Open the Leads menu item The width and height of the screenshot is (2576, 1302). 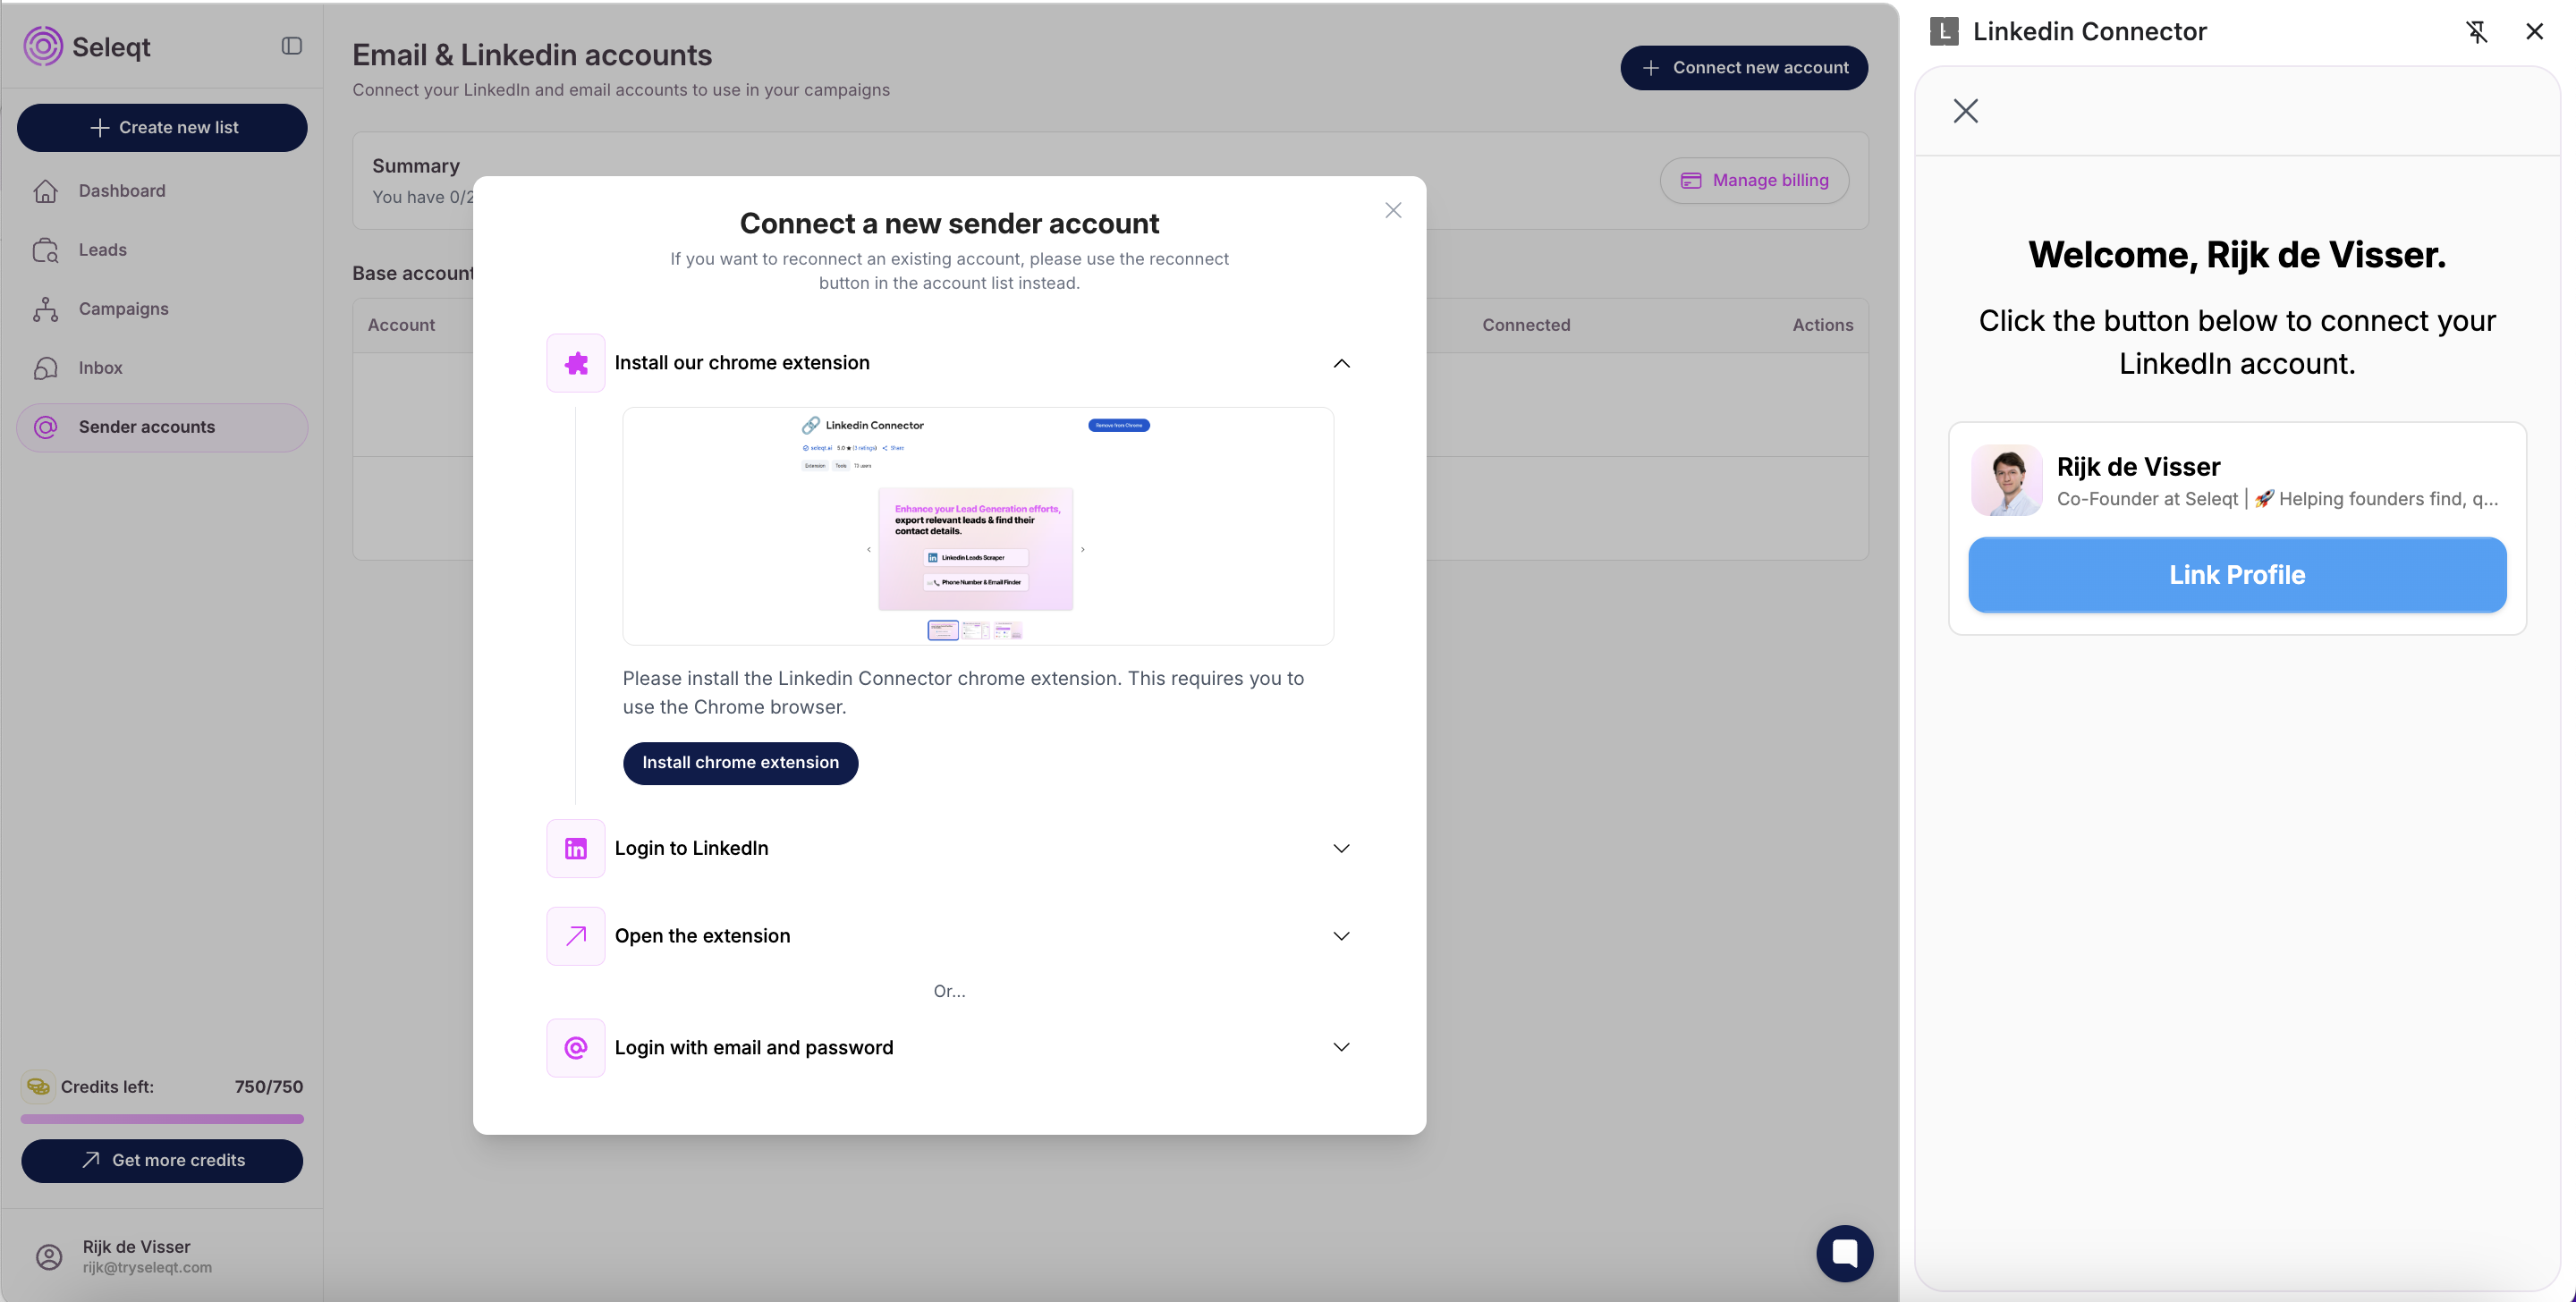pos(162,250)
